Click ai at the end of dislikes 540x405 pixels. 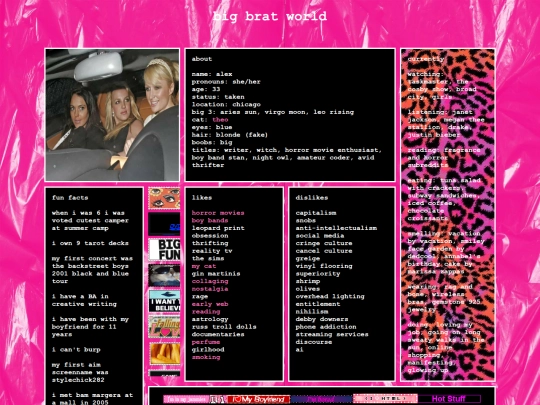tap(300, 350)
